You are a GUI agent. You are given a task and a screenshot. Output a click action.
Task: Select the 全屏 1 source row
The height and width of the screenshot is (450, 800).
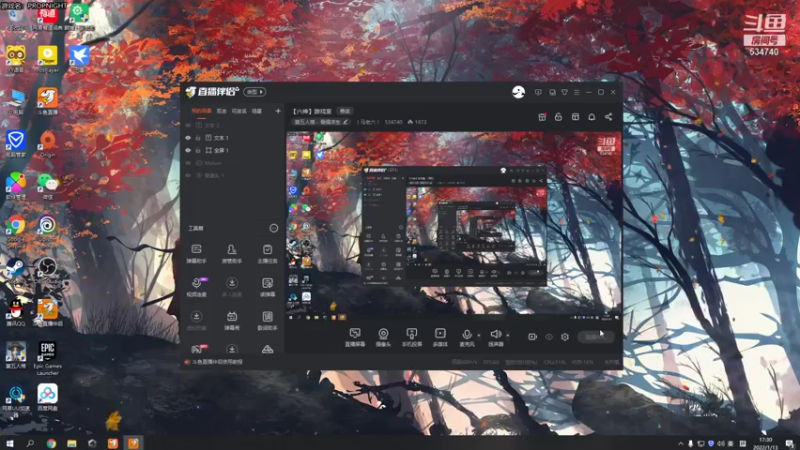[x=233, y=151]
